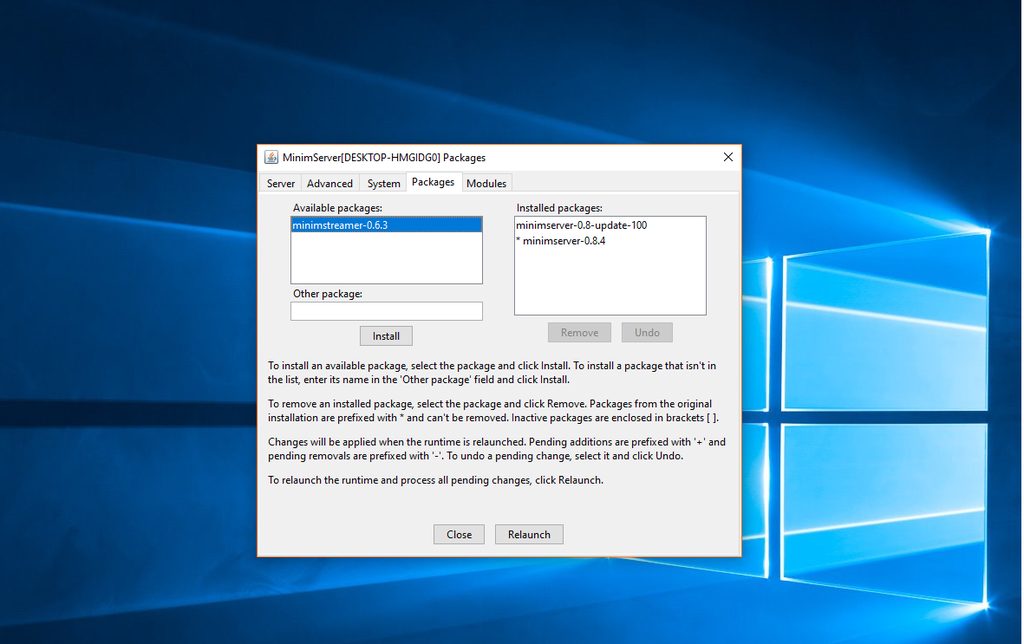Click the MinimServer window title text
The width and height of the screenshot is (1024, 644).
pos(384,157)
